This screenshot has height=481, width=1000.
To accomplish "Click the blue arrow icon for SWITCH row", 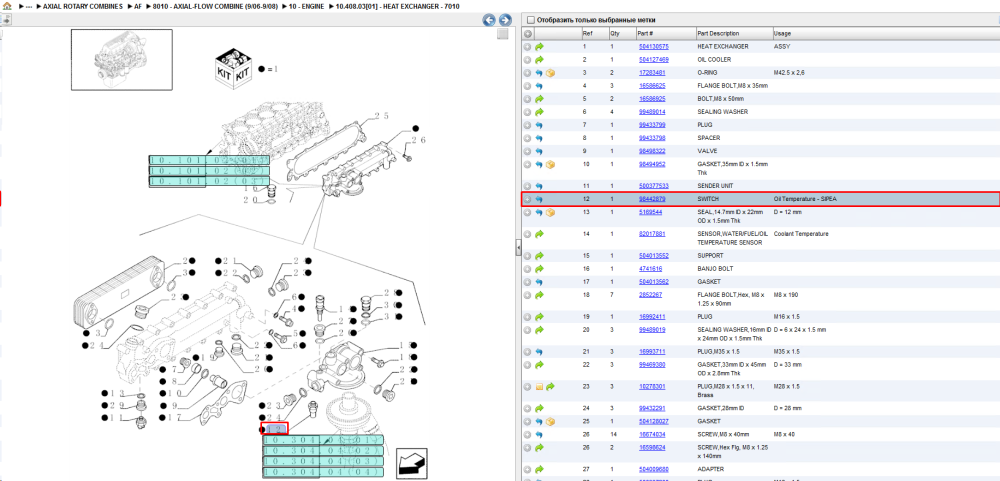I will tap(539, 200).
